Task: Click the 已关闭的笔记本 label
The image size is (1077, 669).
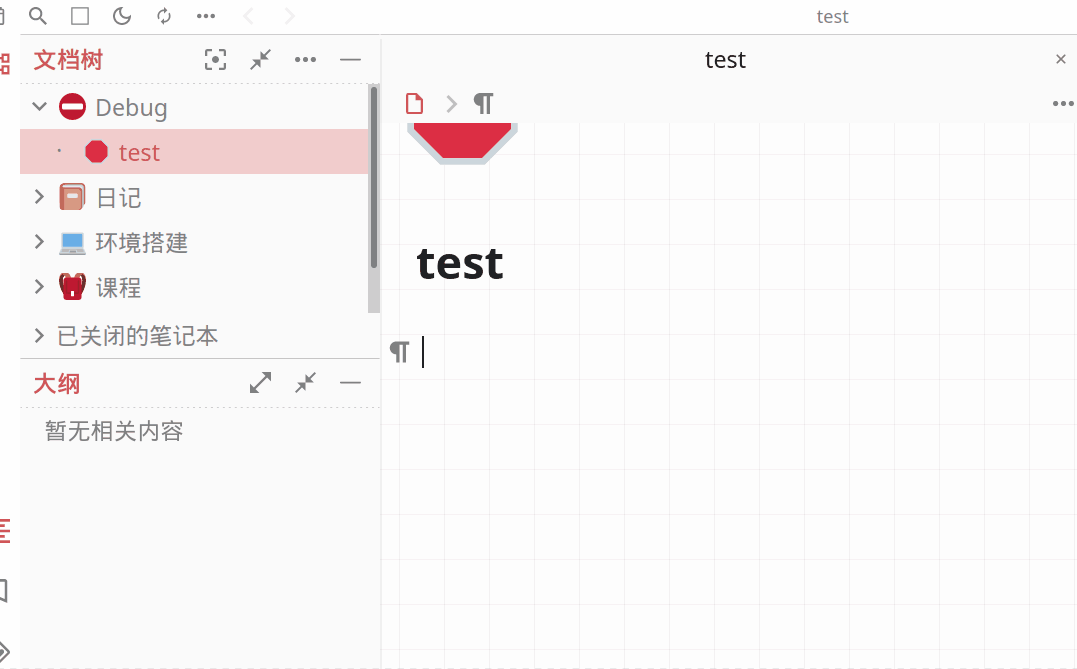Action: [137, 336]
